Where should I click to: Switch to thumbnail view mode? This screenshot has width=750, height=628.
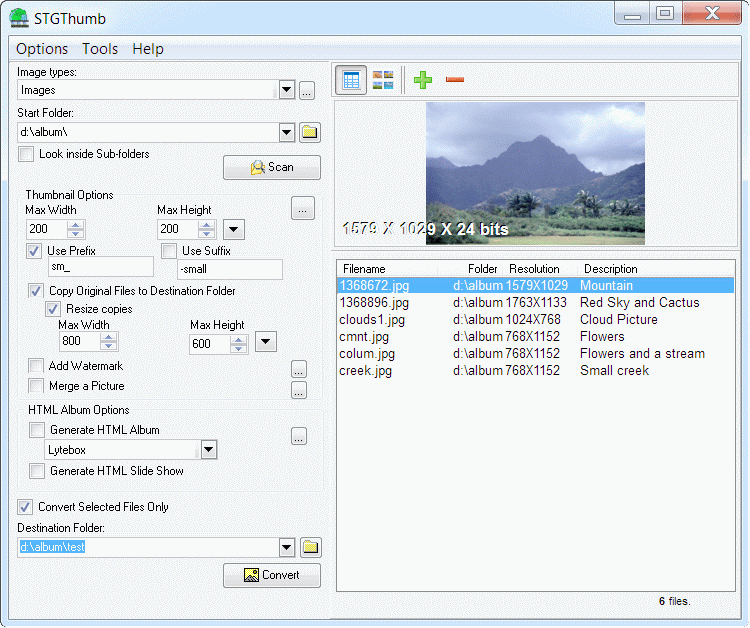(x=383, y=81)
